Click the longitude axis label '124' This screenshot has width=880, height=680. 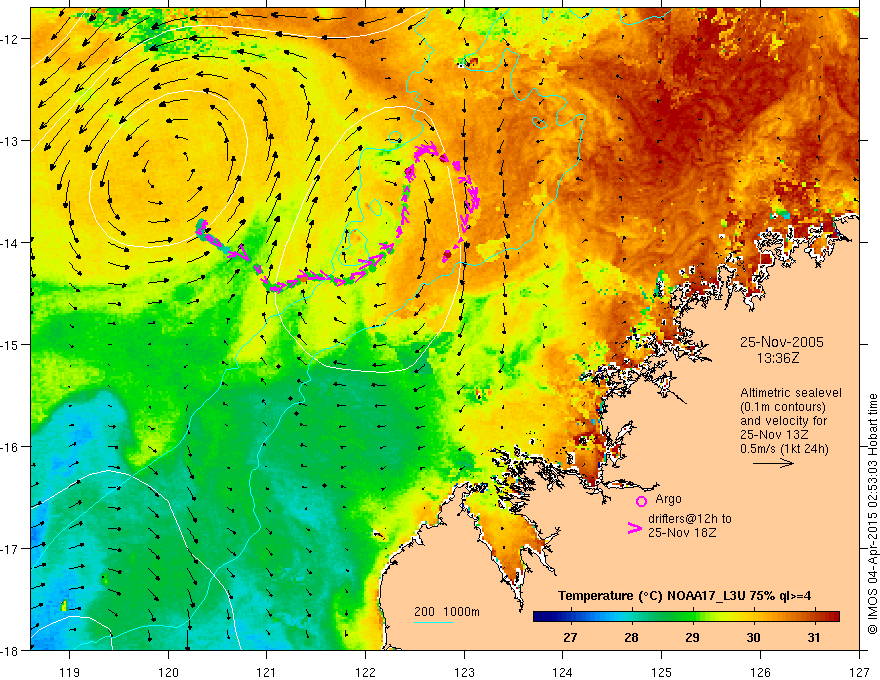(563, 672)
